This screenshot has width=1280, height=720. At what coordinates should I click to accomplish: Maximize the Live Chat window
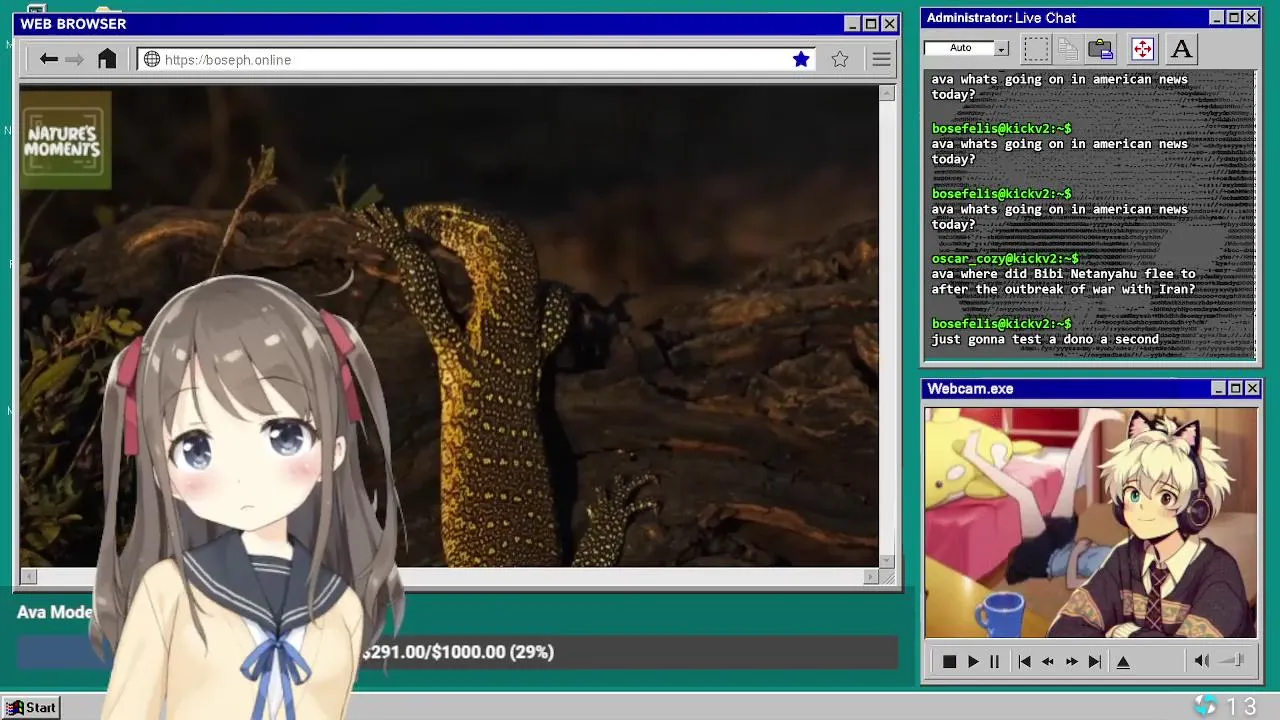tap(1234, 18)
